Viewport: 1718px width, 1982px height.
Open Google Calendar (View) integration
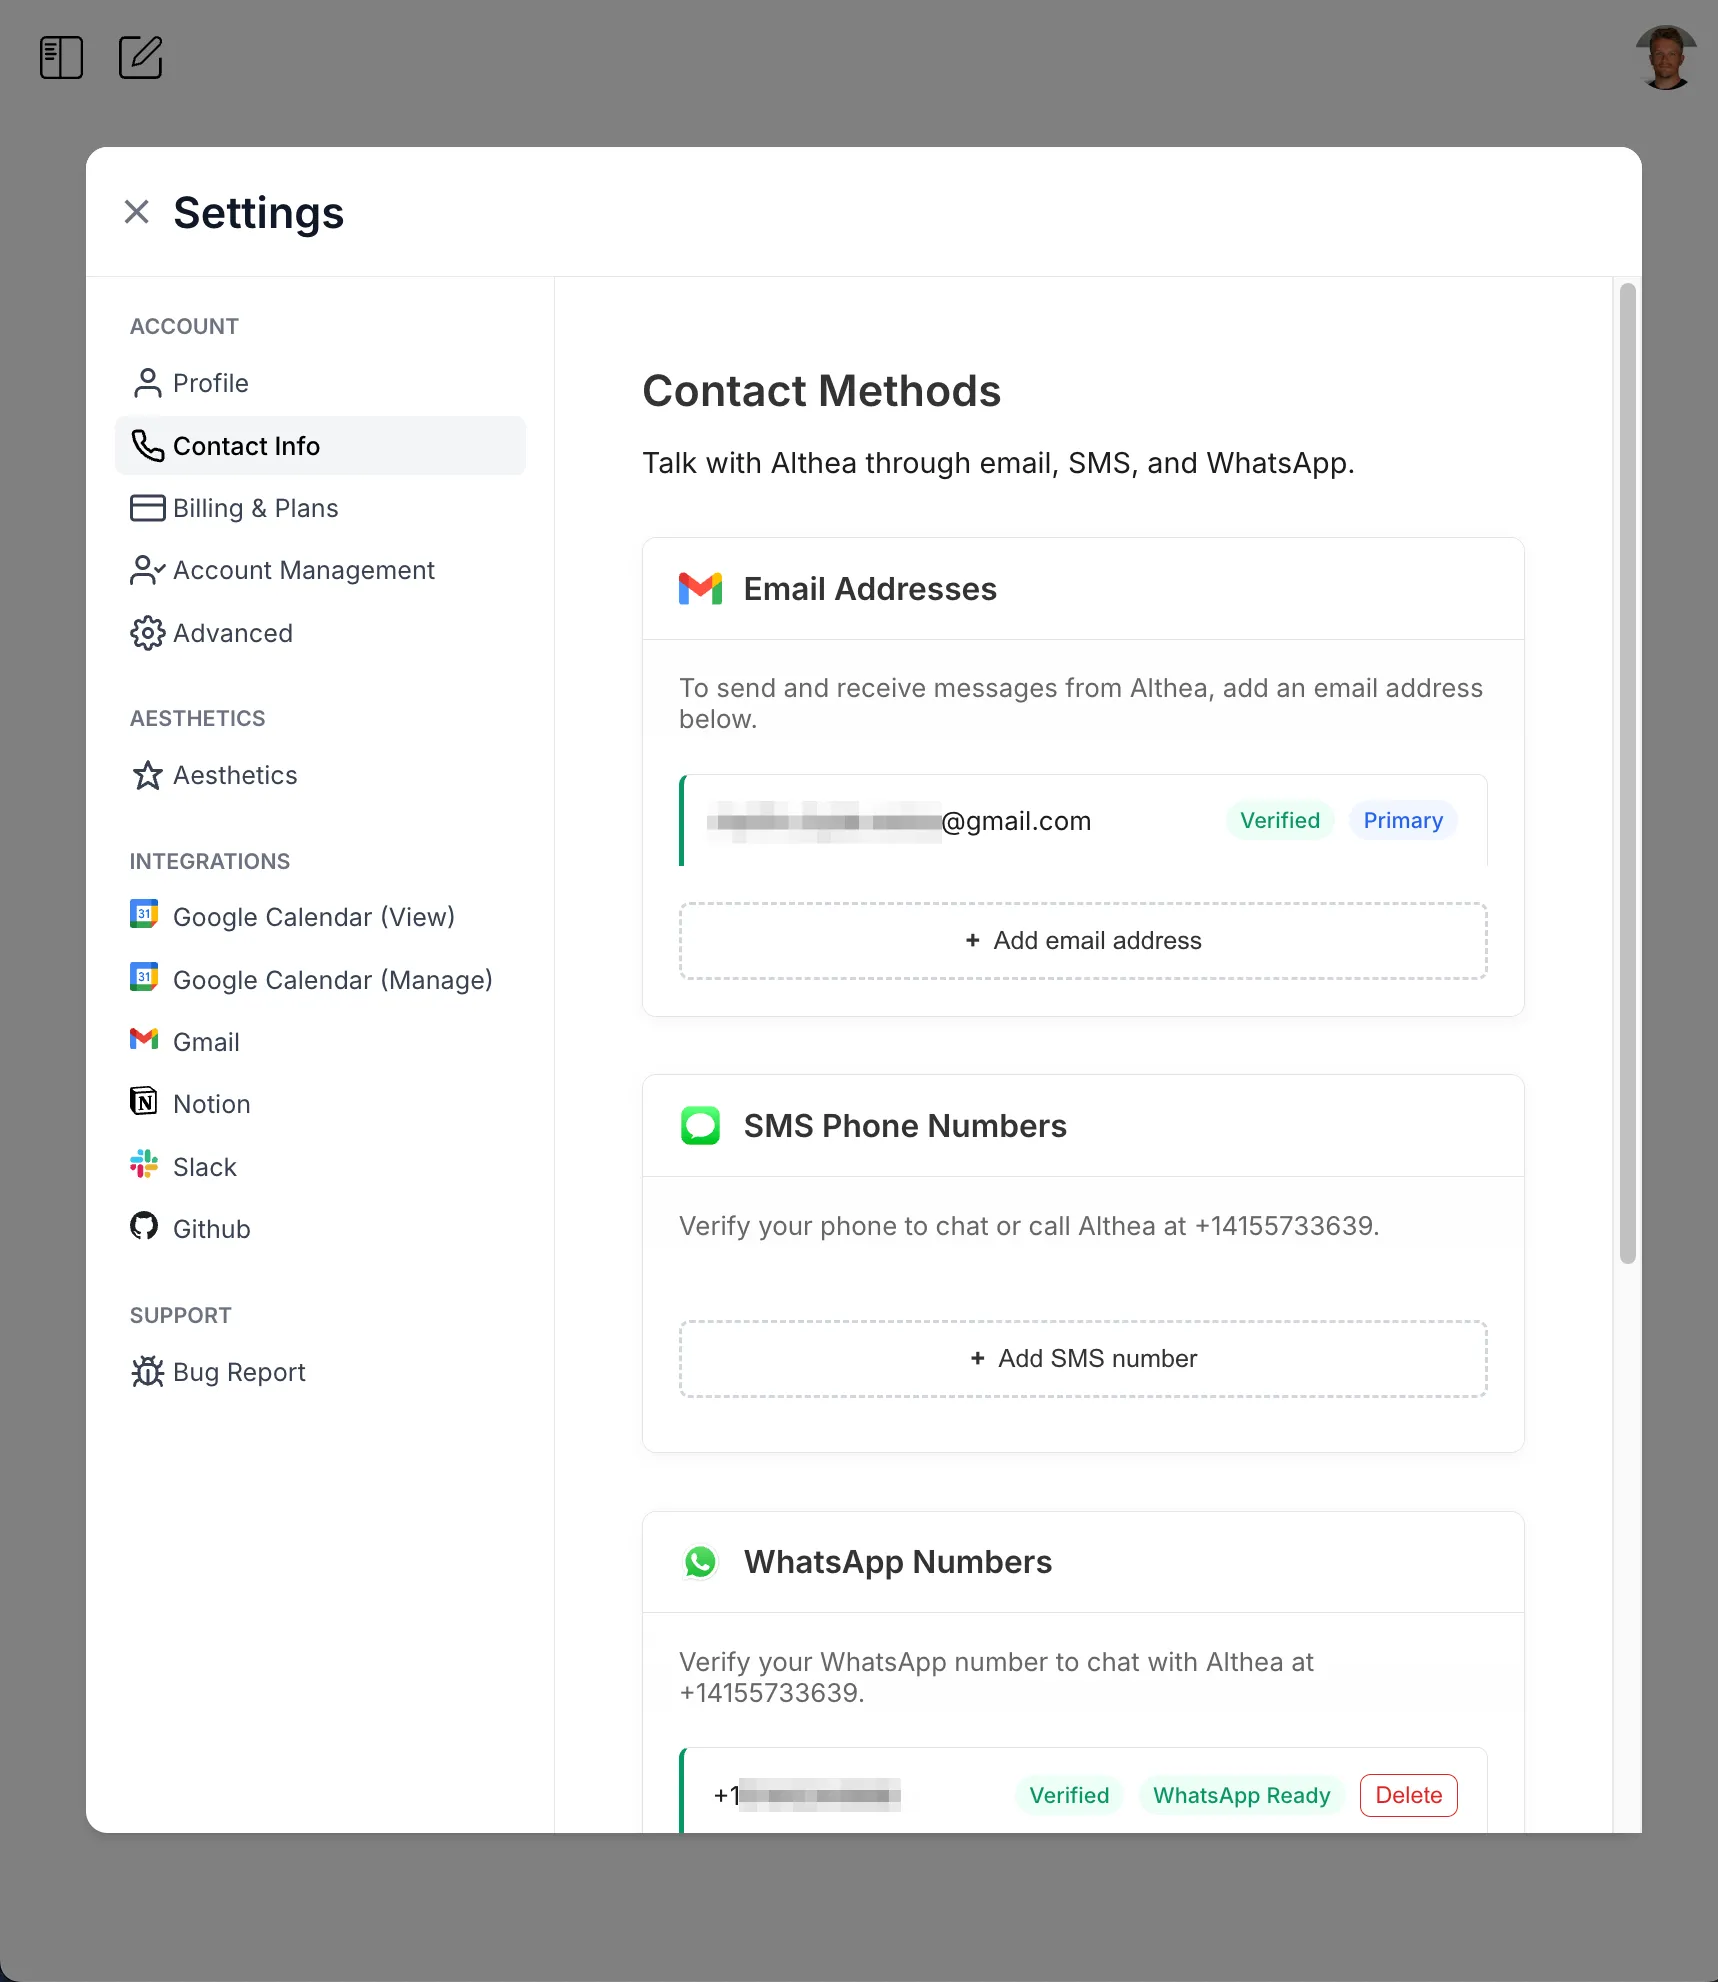click(x=320, y=917)
